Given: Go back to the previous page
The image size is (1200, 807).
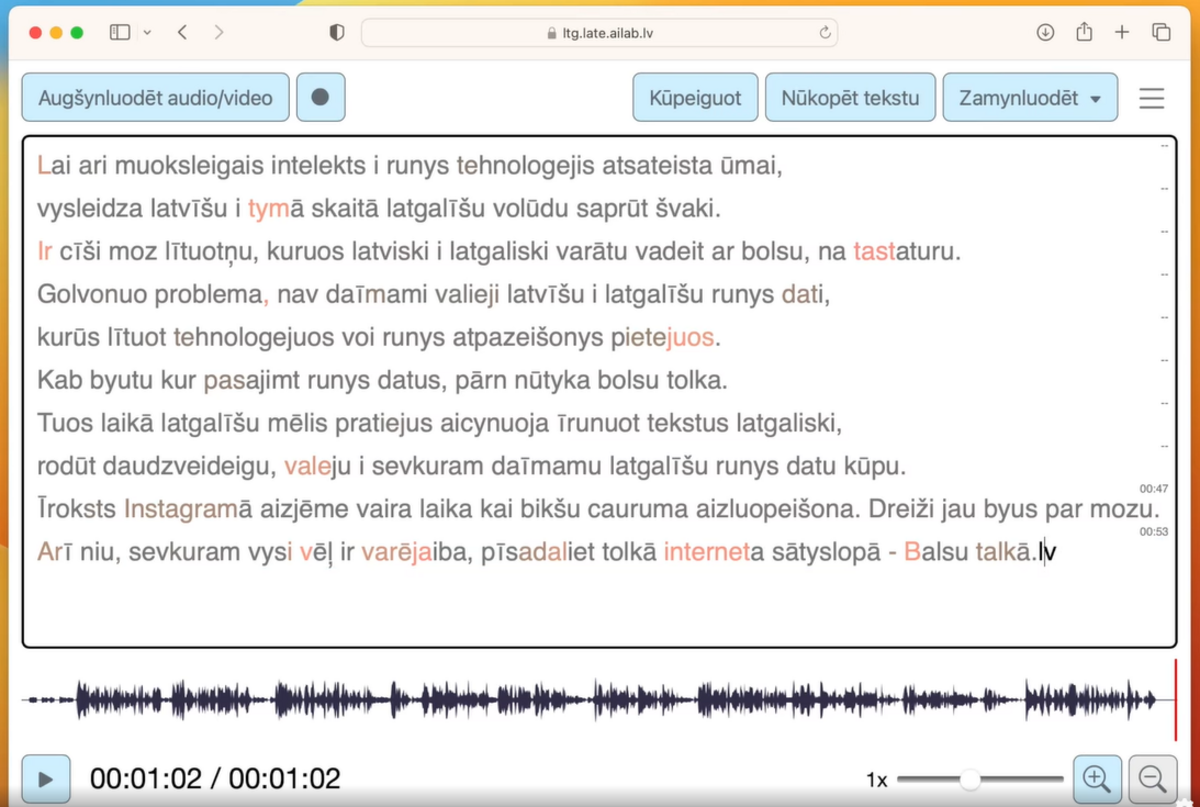Looking at the screenshot, I should [x=182, y=32].
